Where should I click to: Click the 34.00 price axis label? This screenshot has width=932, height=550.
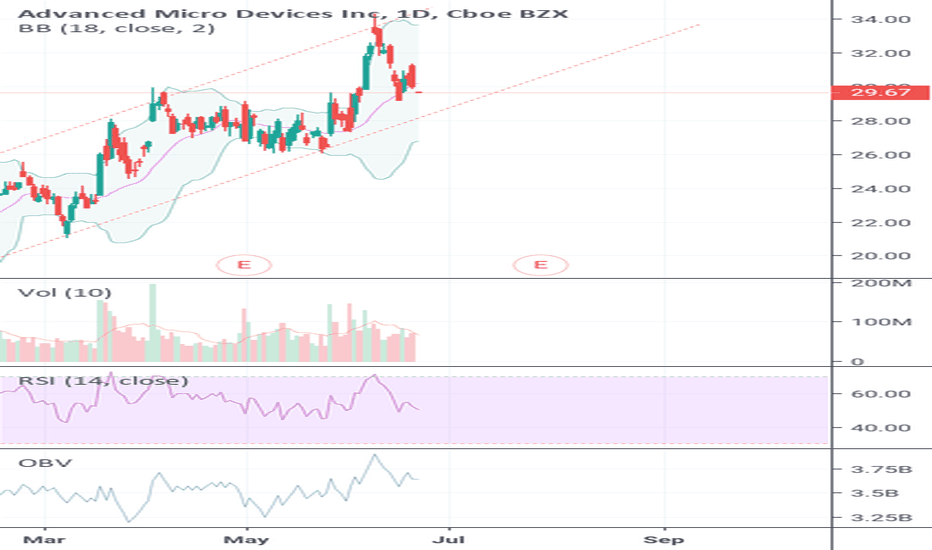pos(881,20)
